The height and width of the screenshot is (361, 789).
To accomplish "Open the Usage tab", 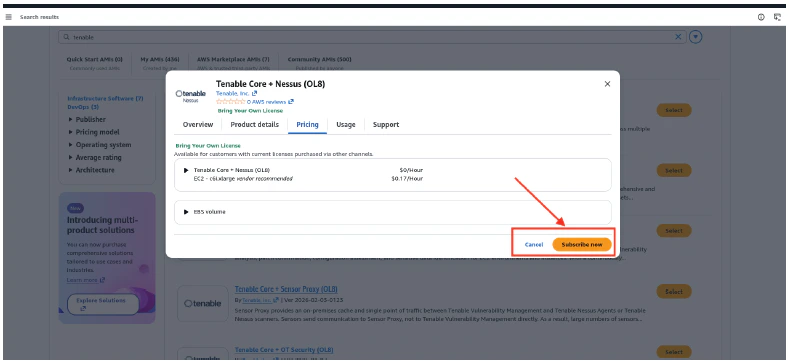I will (346, 124).
